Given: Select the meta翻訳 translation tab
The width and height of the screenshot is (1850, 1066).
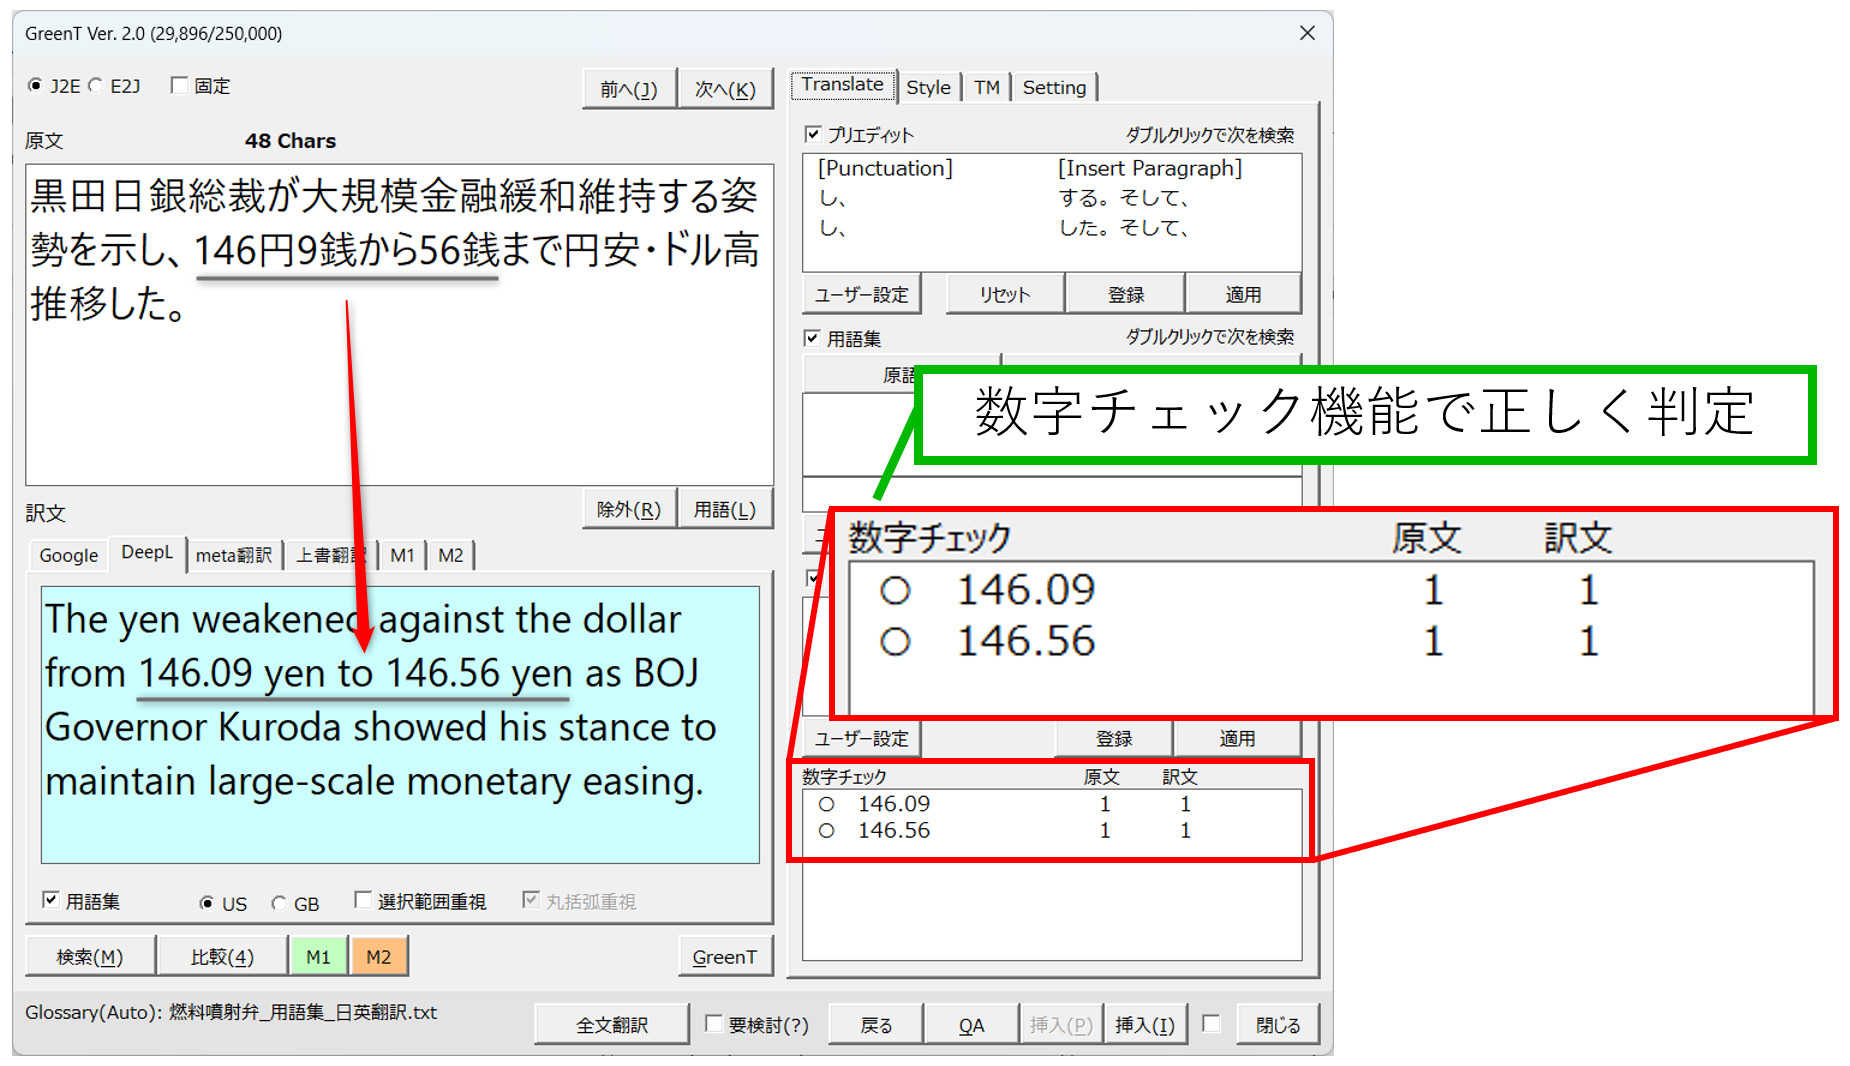Looking at the screenshot, I should [233, 555].
